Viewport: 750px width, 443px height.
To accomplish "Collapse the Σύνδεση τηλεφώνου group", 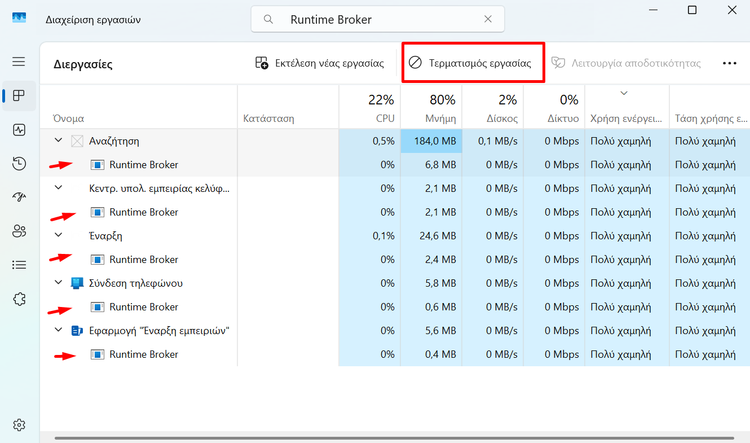I will click(x=58, y=282).
